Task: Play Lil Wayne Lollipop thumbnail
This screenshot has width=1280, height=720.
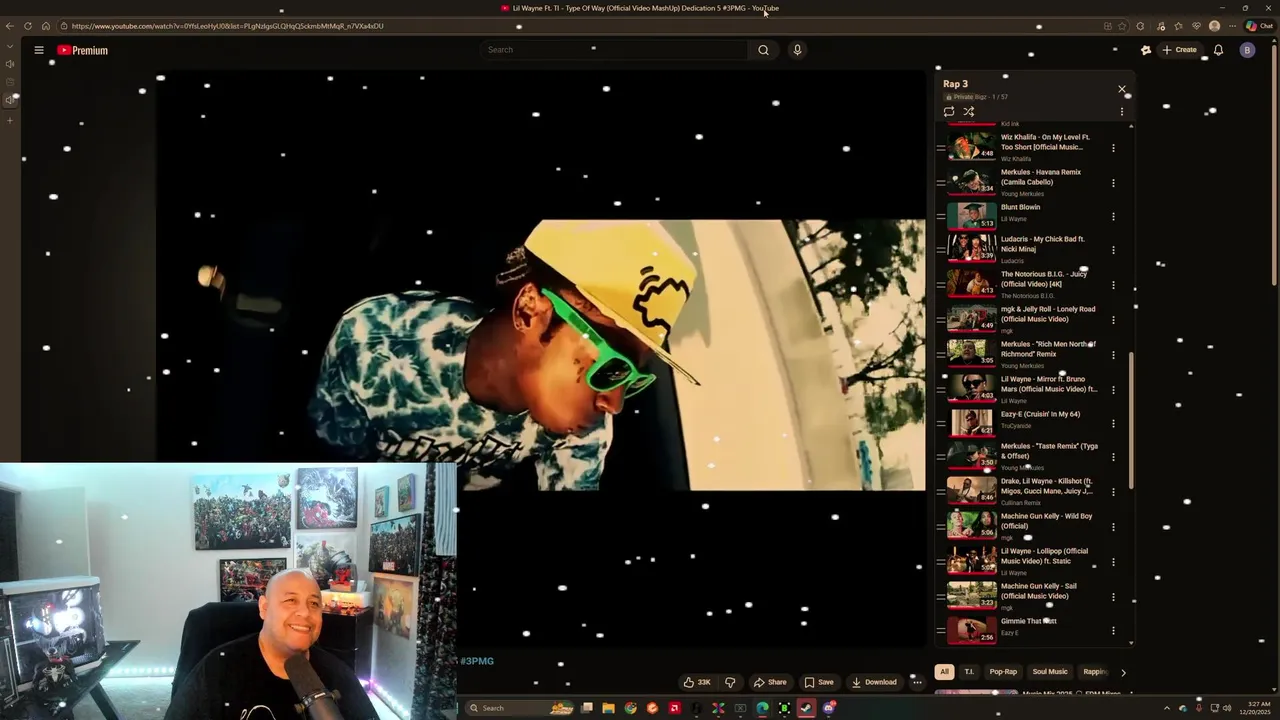Action: click(x=971, y=560)
